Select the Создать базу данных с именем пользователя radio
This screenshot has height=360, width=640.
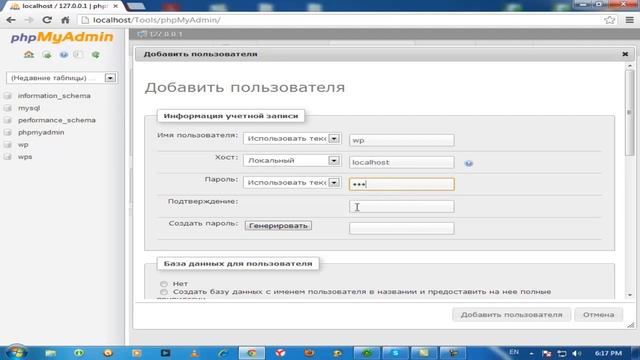click(164, 292)
